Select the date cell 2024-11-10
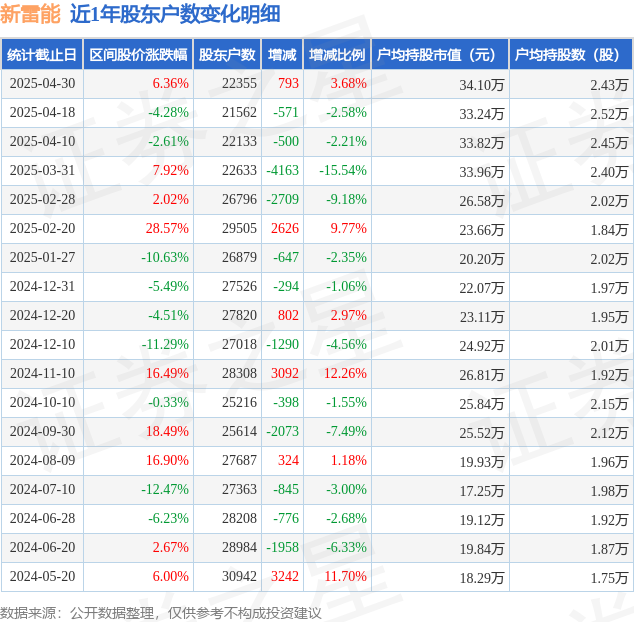The height and width of the screenshot is (622, 634). [42, 374]
